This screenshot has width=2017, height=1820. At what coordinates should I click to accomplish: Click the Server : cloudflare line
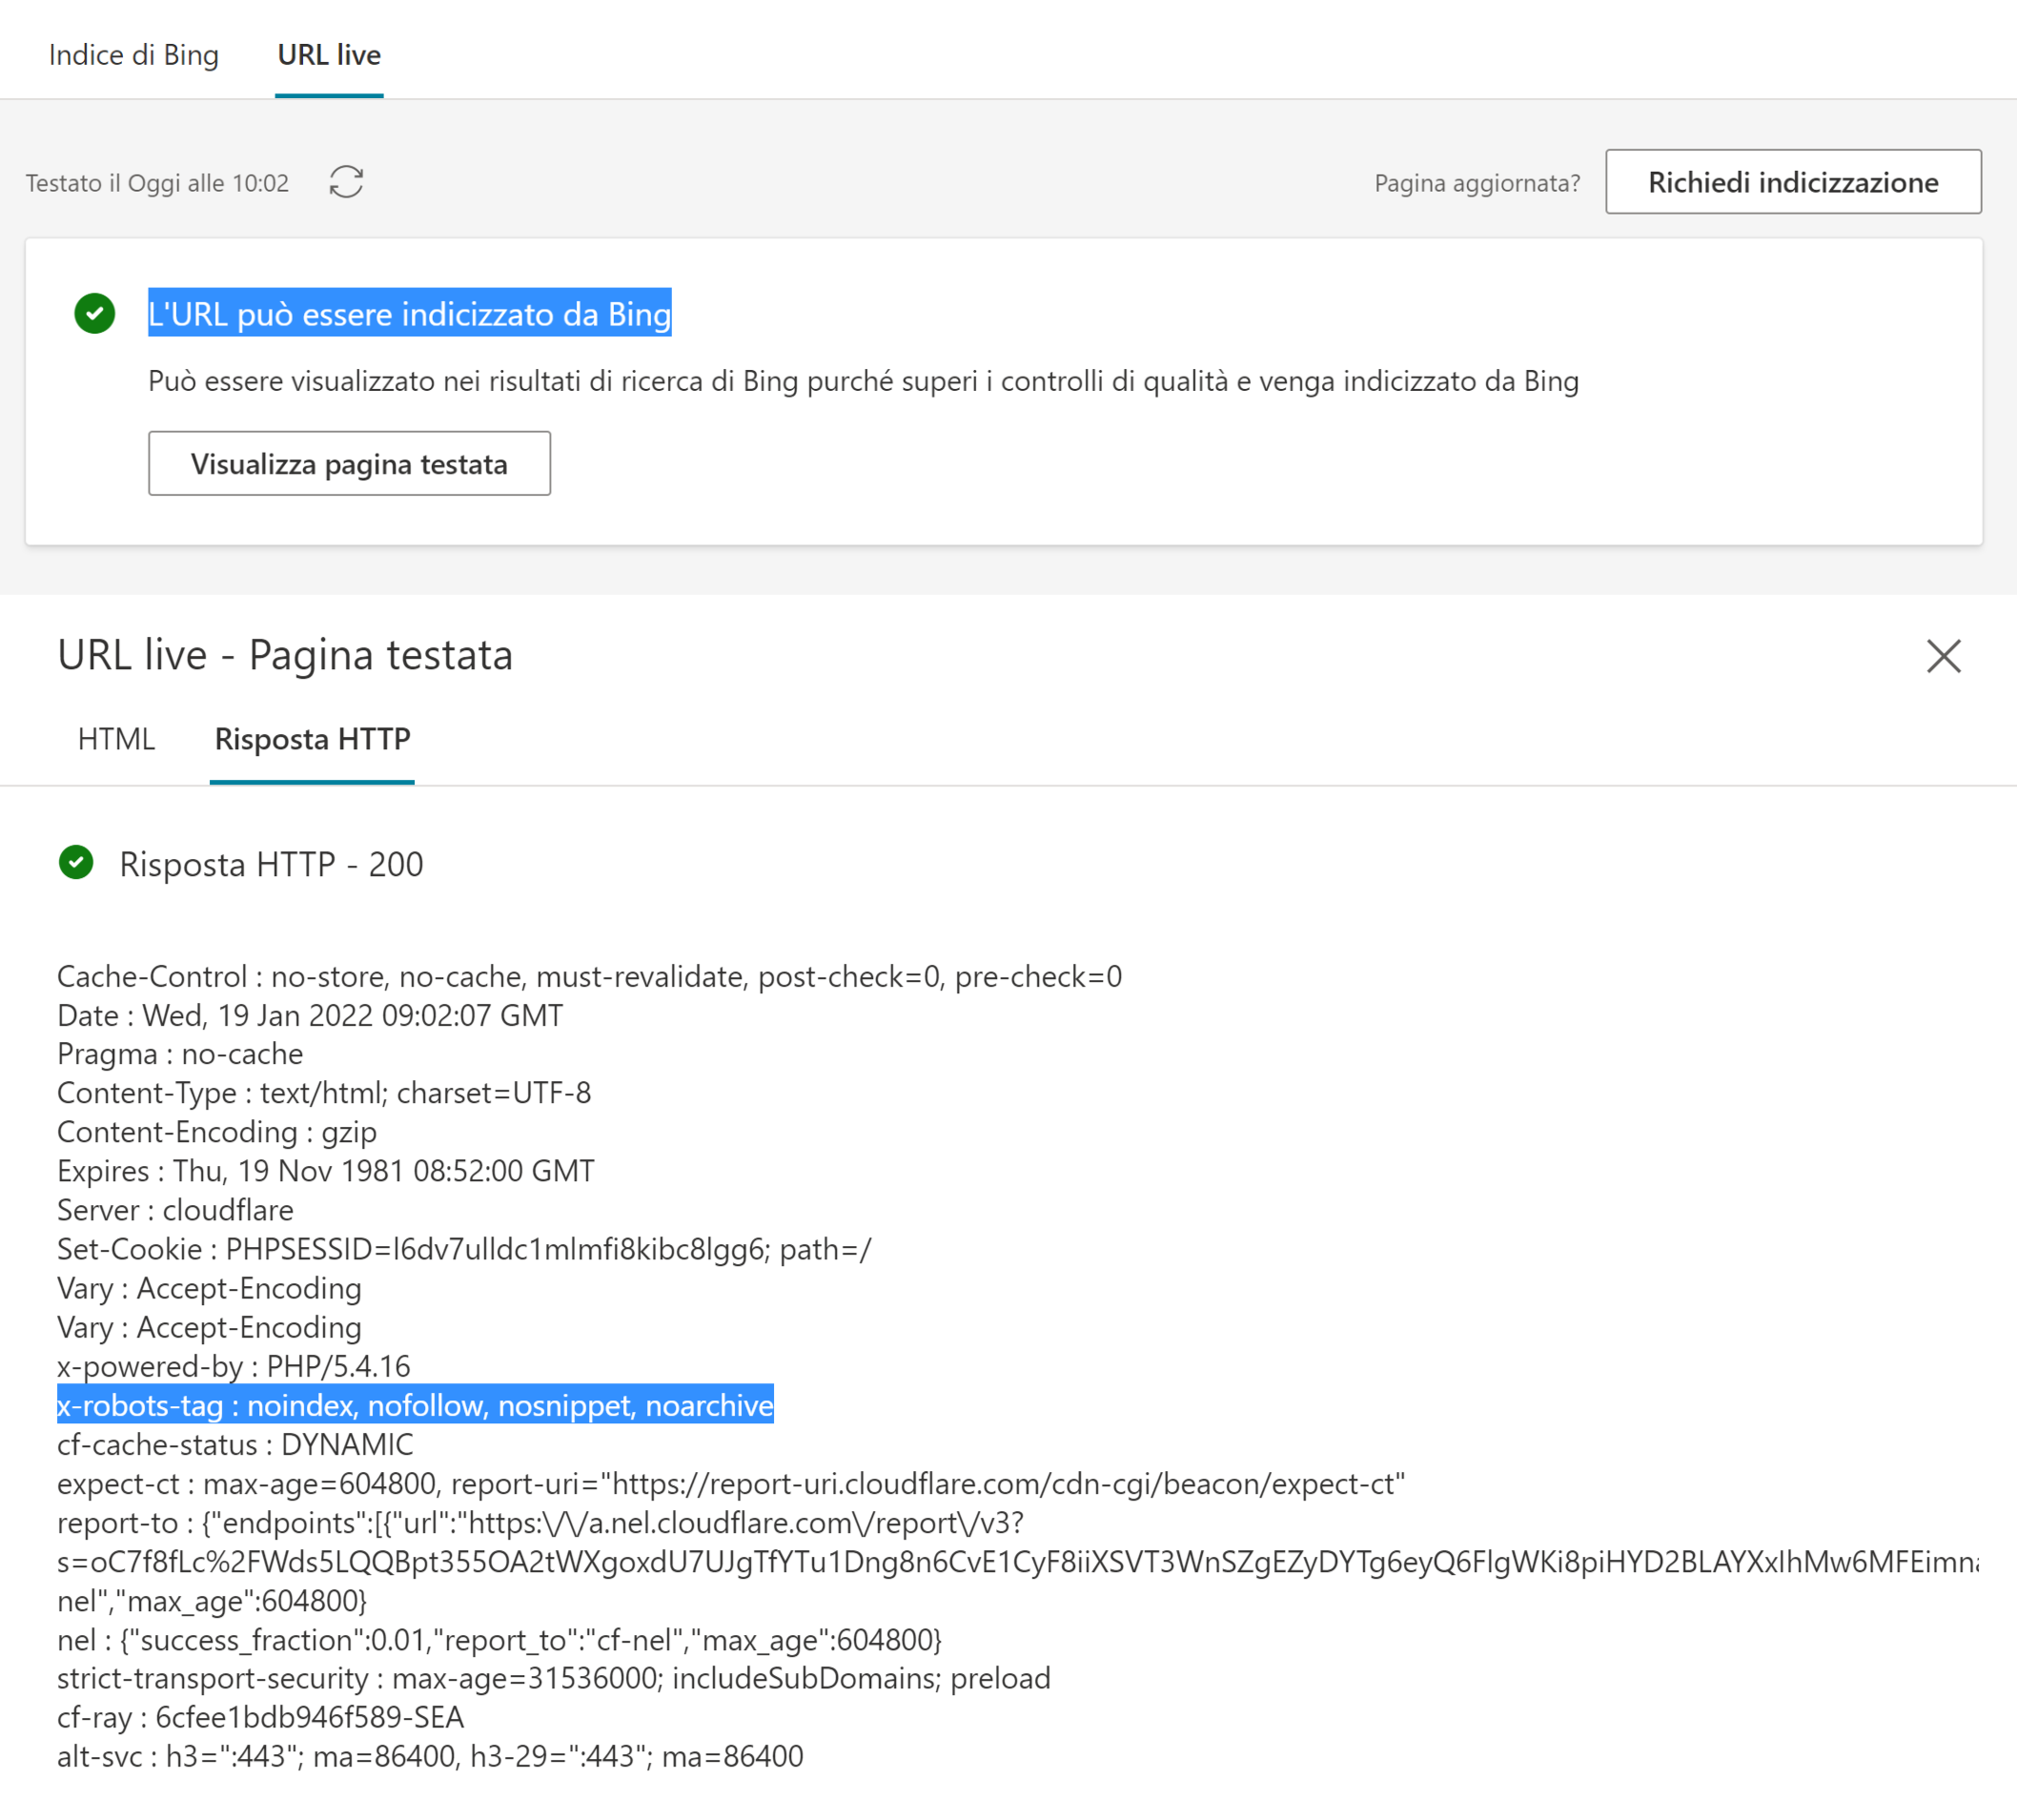point(175,1210)
